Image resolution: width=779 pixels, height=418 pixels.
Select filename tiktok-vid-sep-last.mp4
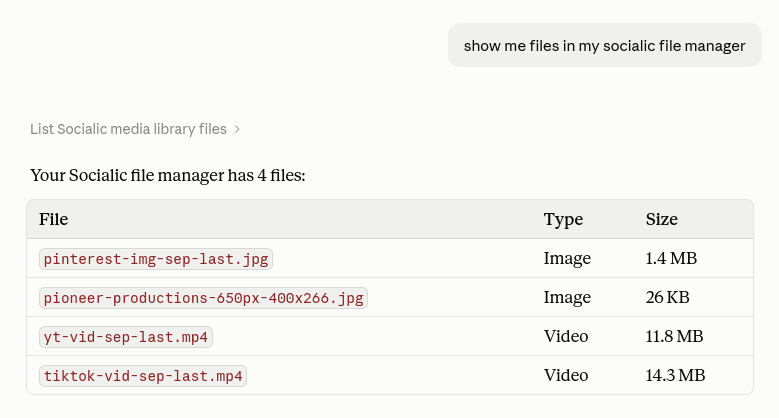143,376
